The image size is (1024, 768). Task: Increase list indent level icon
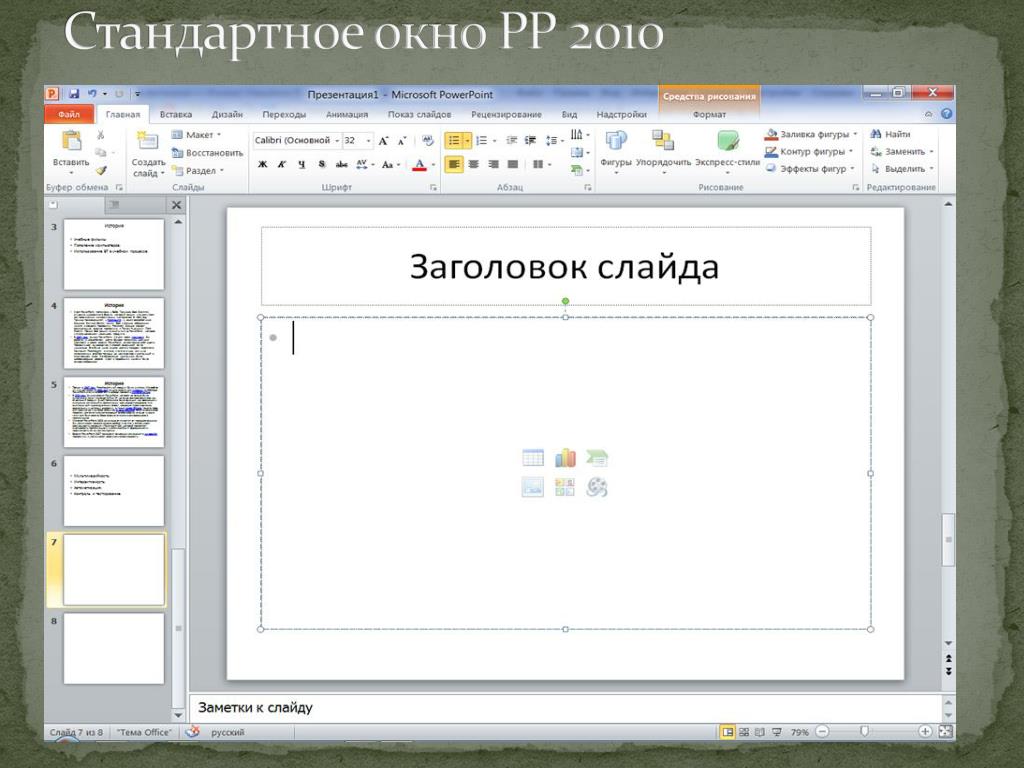point(530,140)
